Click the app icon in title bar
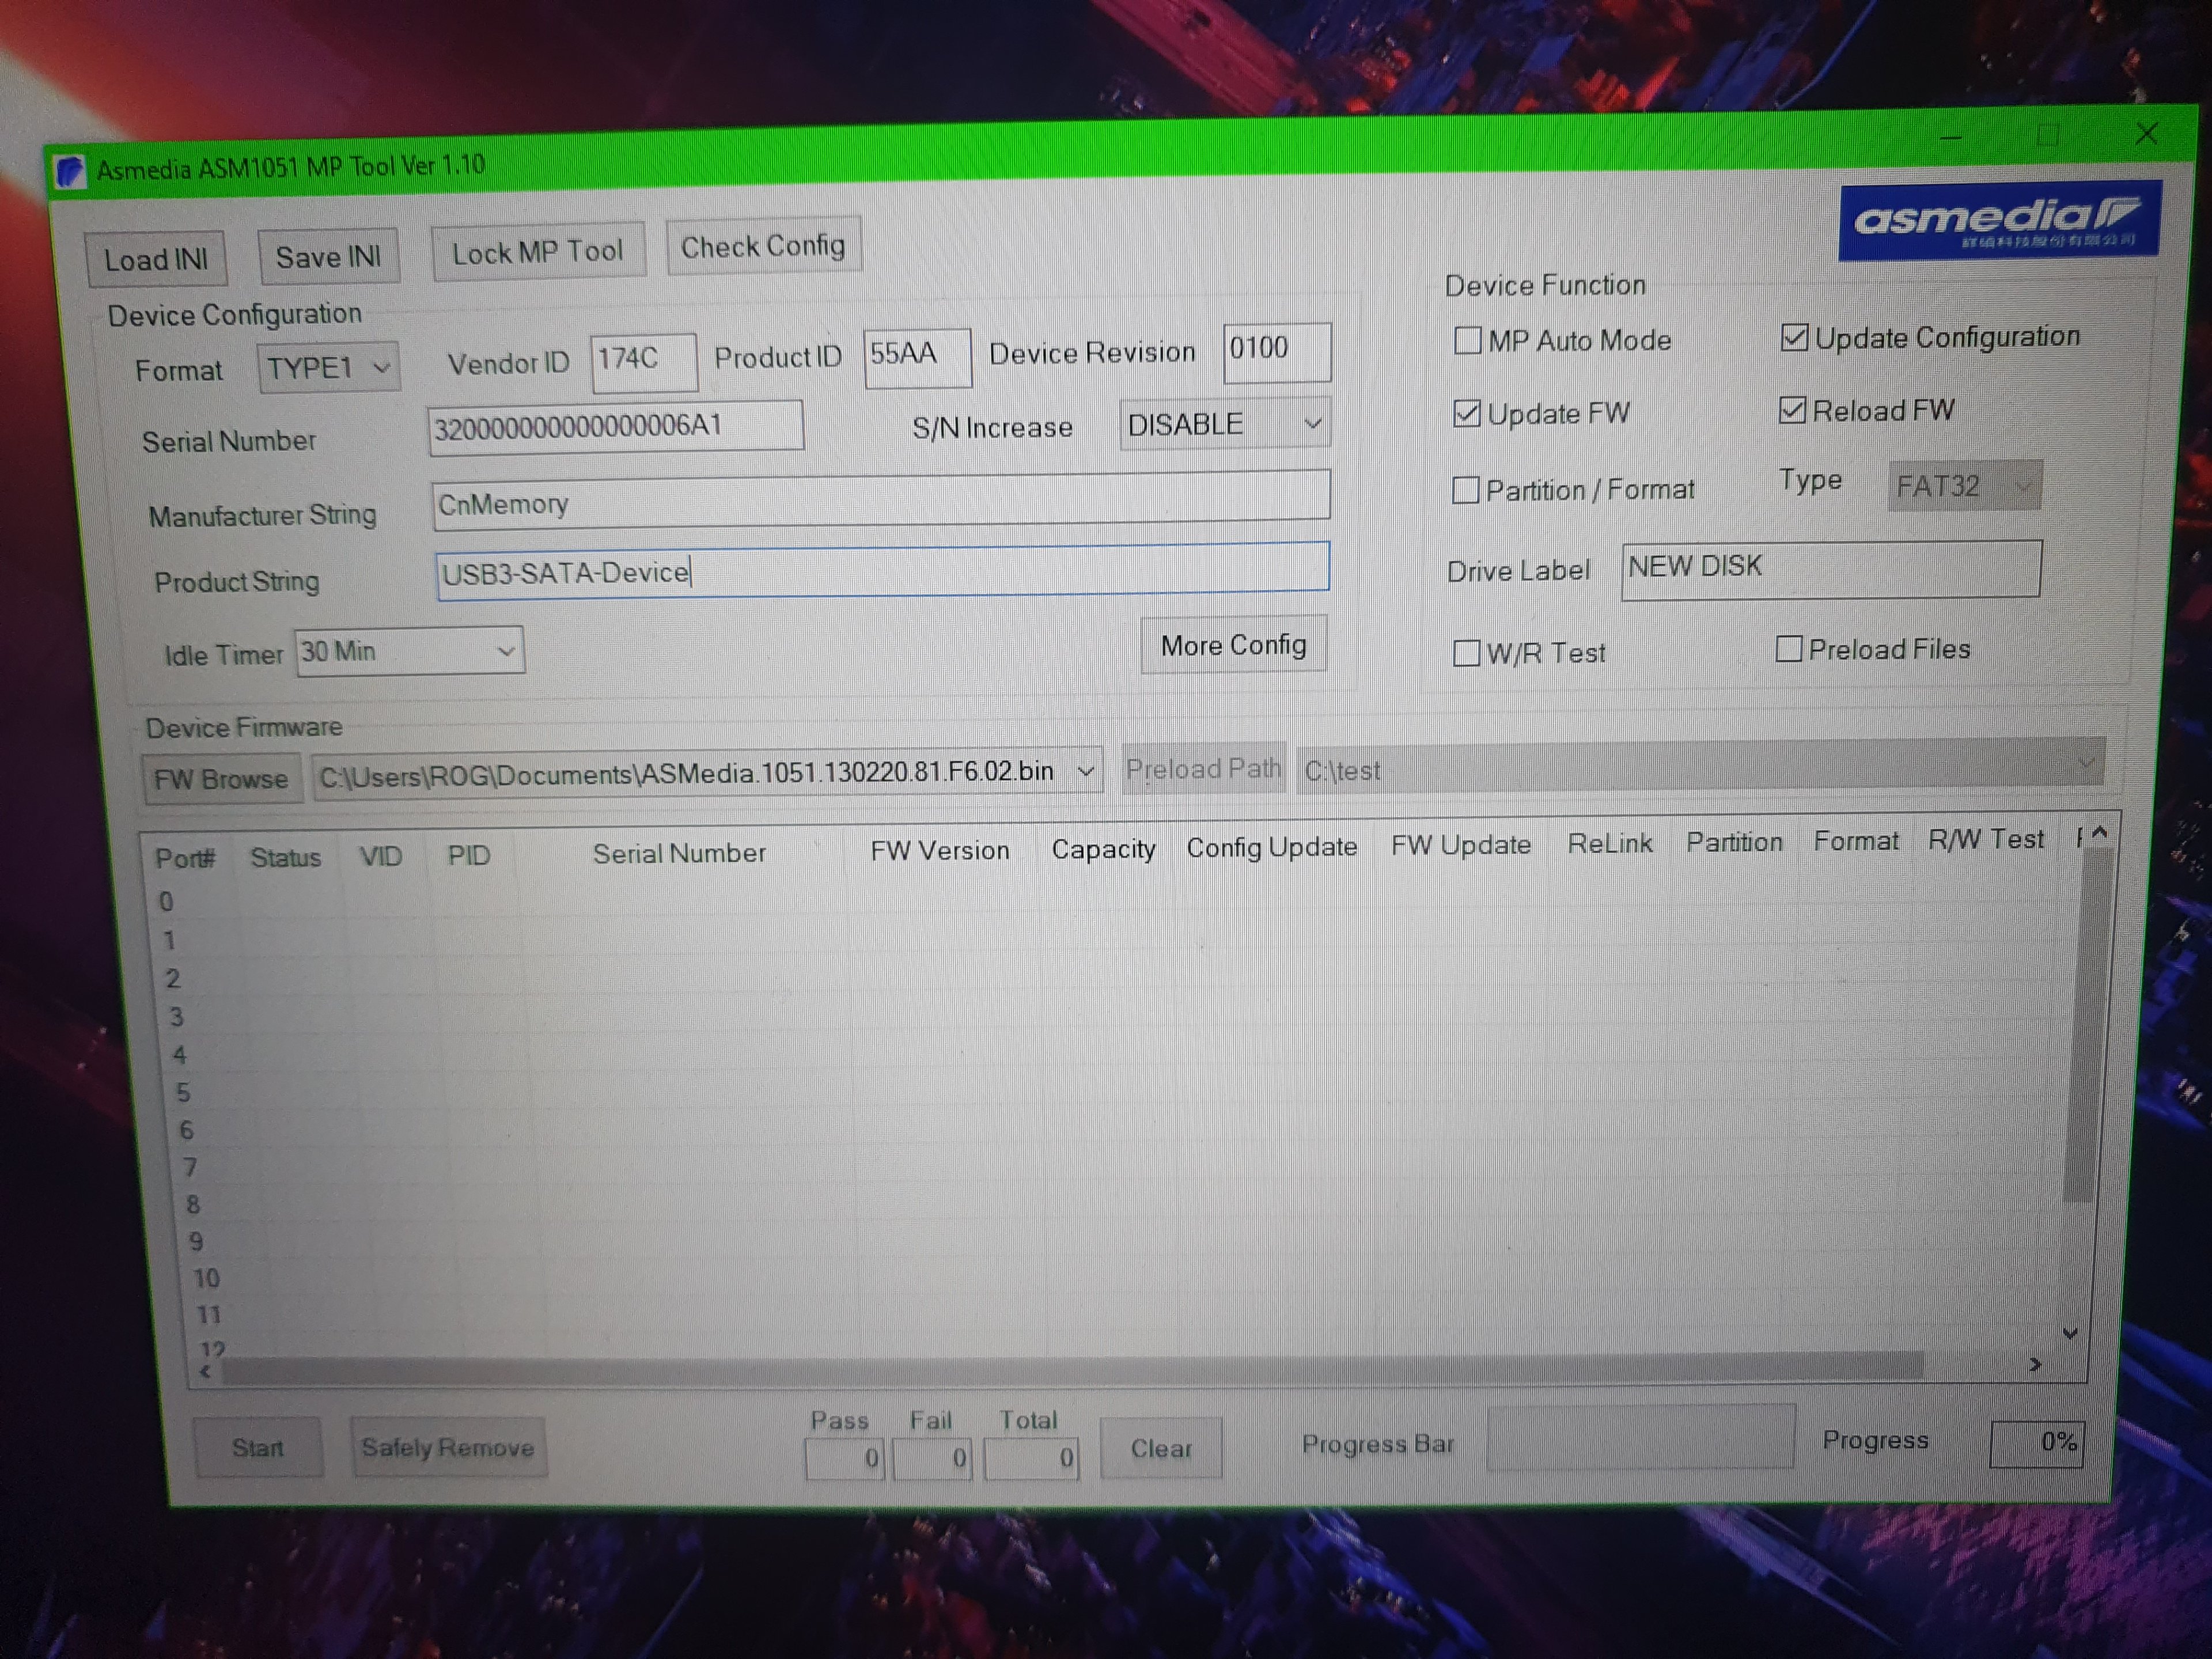This screenshot has width=2212, height=1659. pos(69,172)
